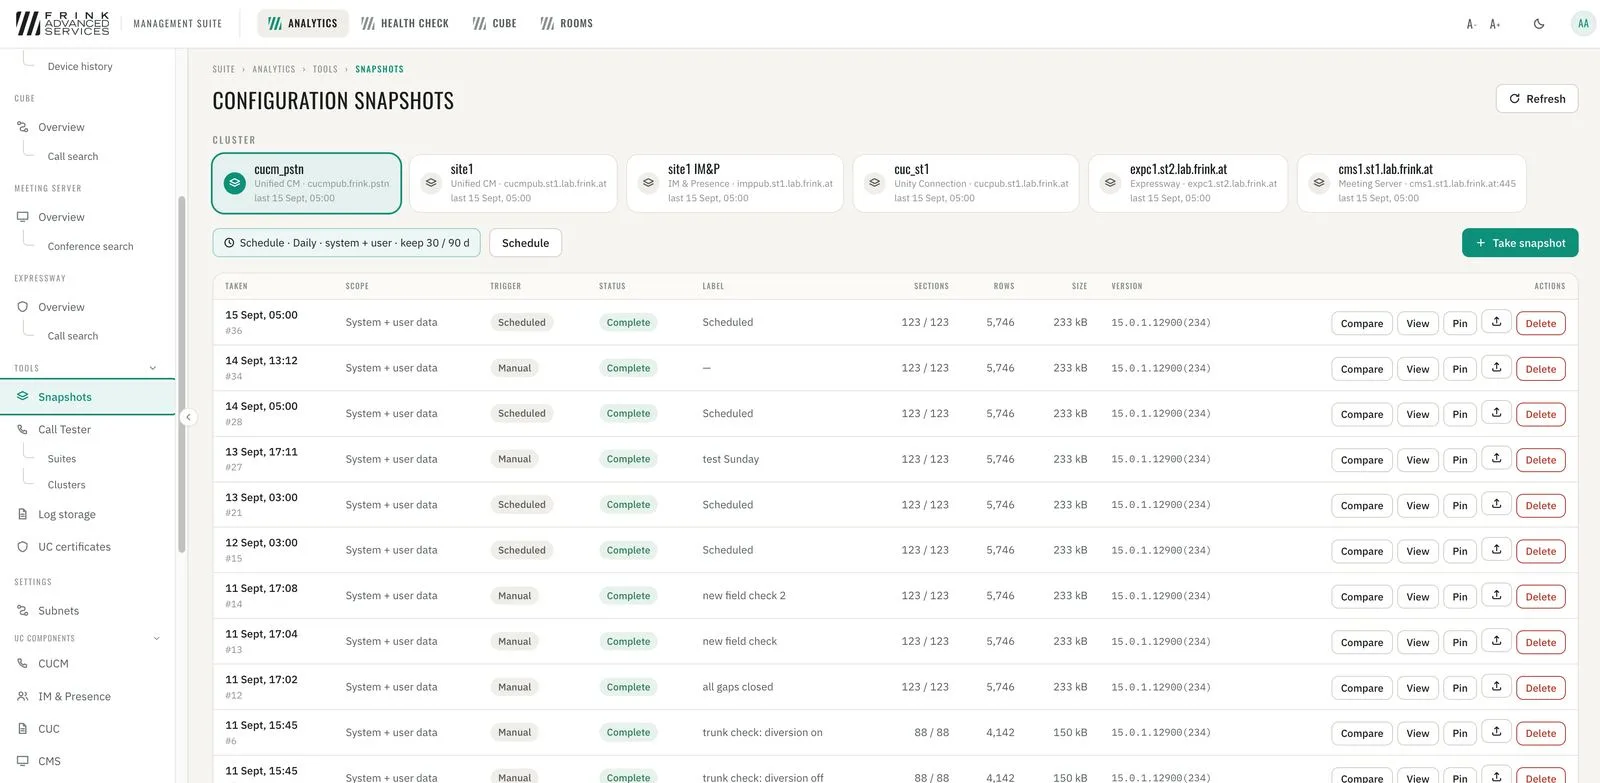Go to the Cube tab
The width and height of the screenshot is (1600, 783).
click(x=495, y=24)
